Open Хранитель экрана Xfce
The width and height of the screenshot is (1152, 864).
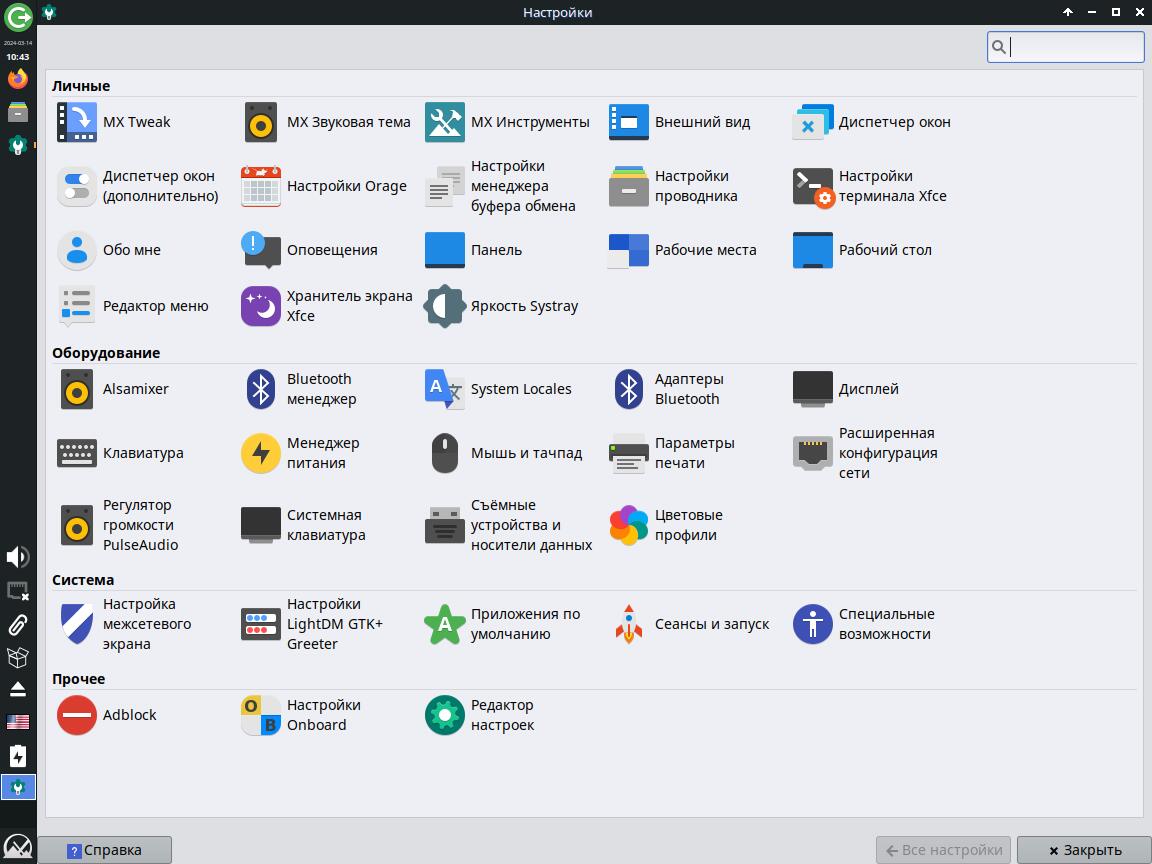pyautogui.click(x=326, y=306)
